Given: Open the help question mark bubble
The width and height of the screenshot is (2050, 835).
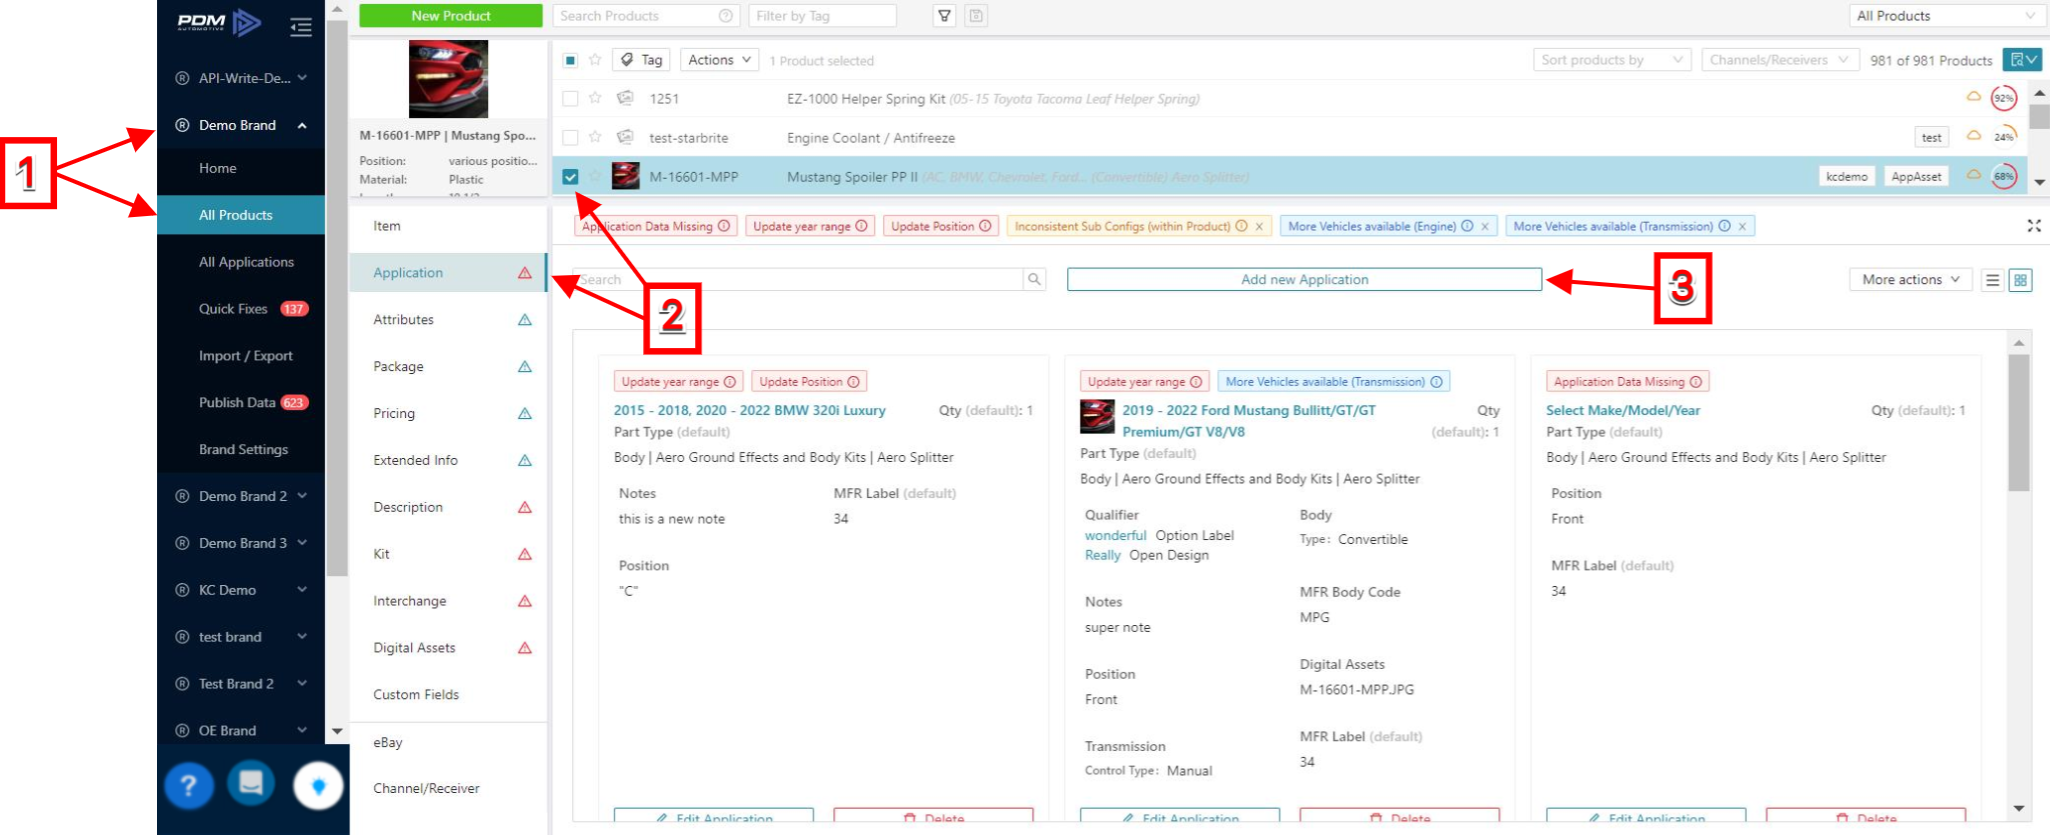Looking at the screenshot, I should pyautogui.click(x=188, y=785).
